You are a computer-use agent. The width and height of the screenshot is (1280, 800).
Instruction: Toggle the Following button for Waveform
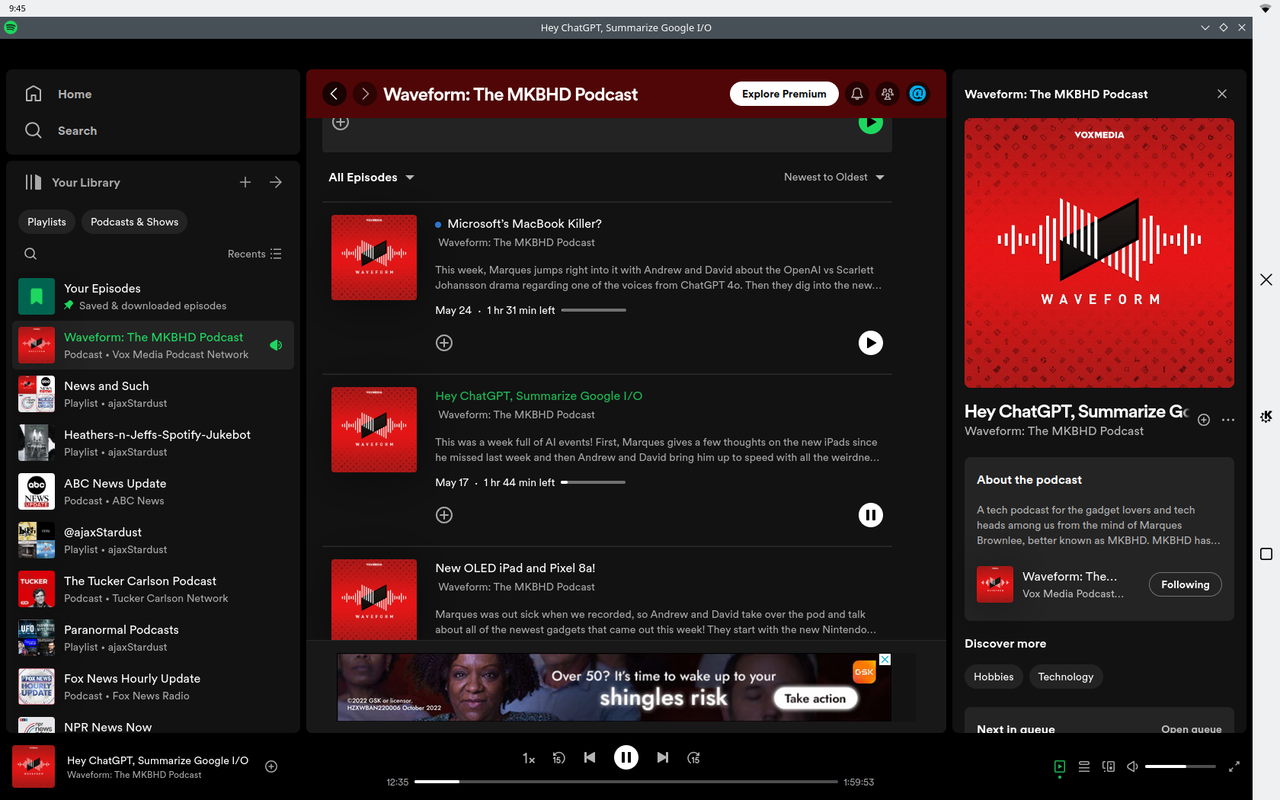(1185, 585)
